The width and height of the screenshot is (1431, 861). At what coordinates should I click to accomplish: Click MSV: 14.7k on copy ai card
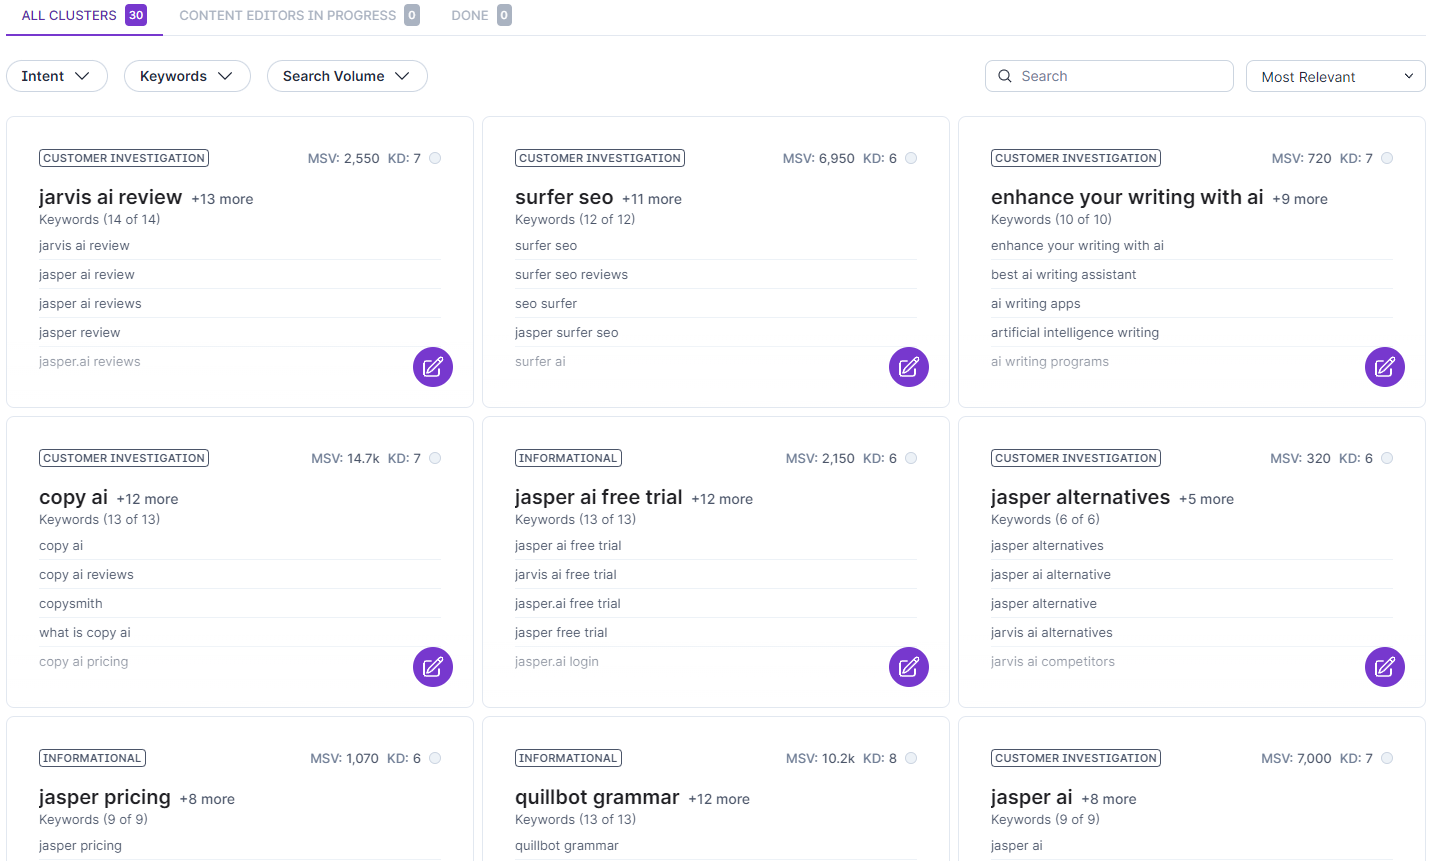[x=345, y=458]
